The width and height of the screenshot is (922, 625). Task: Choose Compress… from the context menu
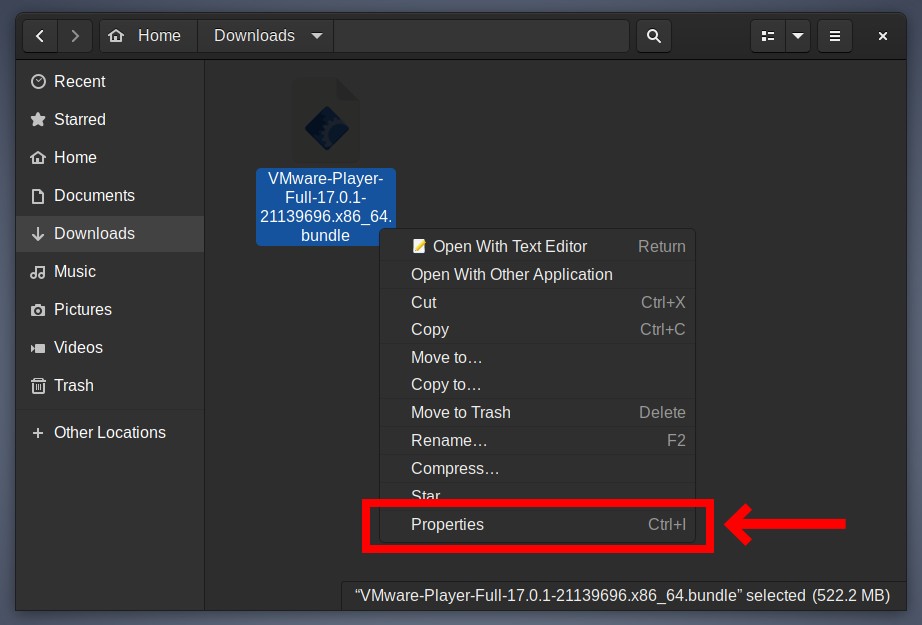tap(537, 469)
